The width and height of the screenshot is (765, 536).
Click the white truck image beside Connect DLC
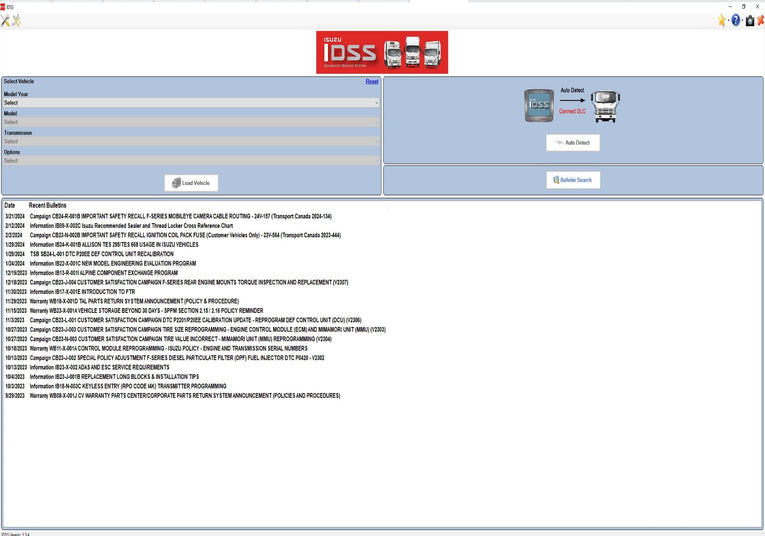605,106
